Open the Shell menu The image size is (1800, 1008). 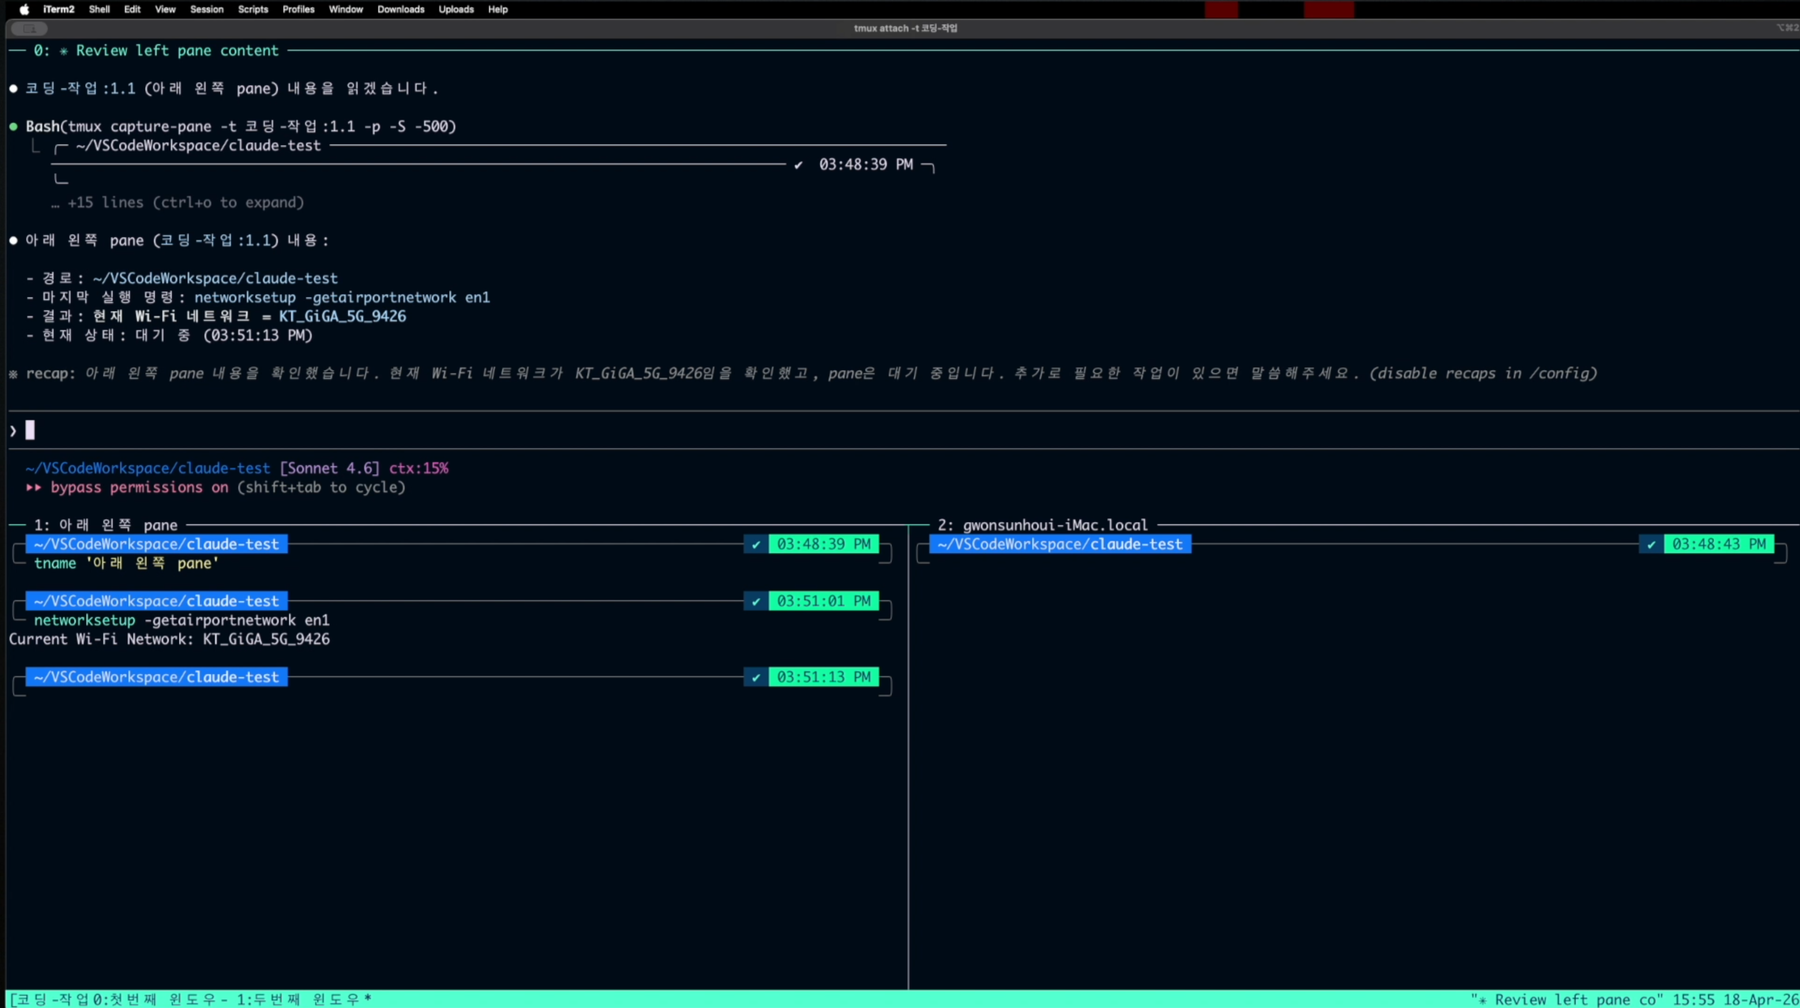[99, 9]
